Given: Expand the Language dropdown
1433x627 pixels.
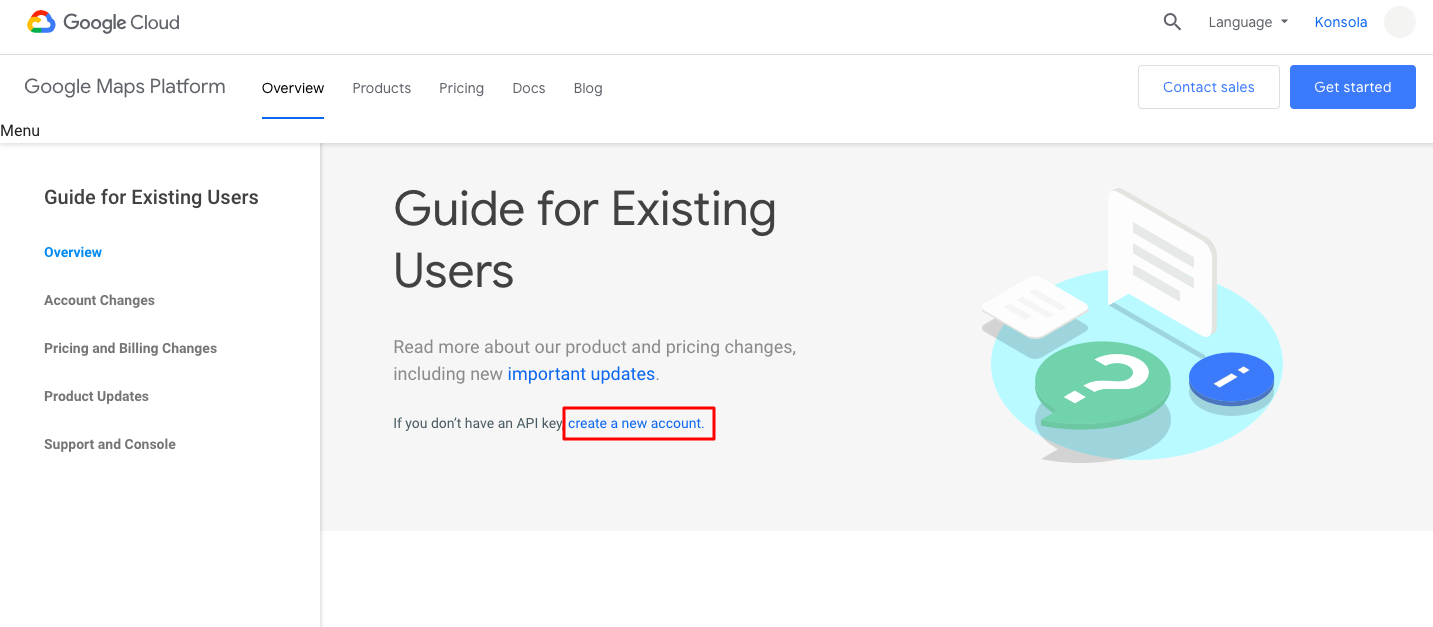Looking at the screenshot, I should [x=1247, y=22].
